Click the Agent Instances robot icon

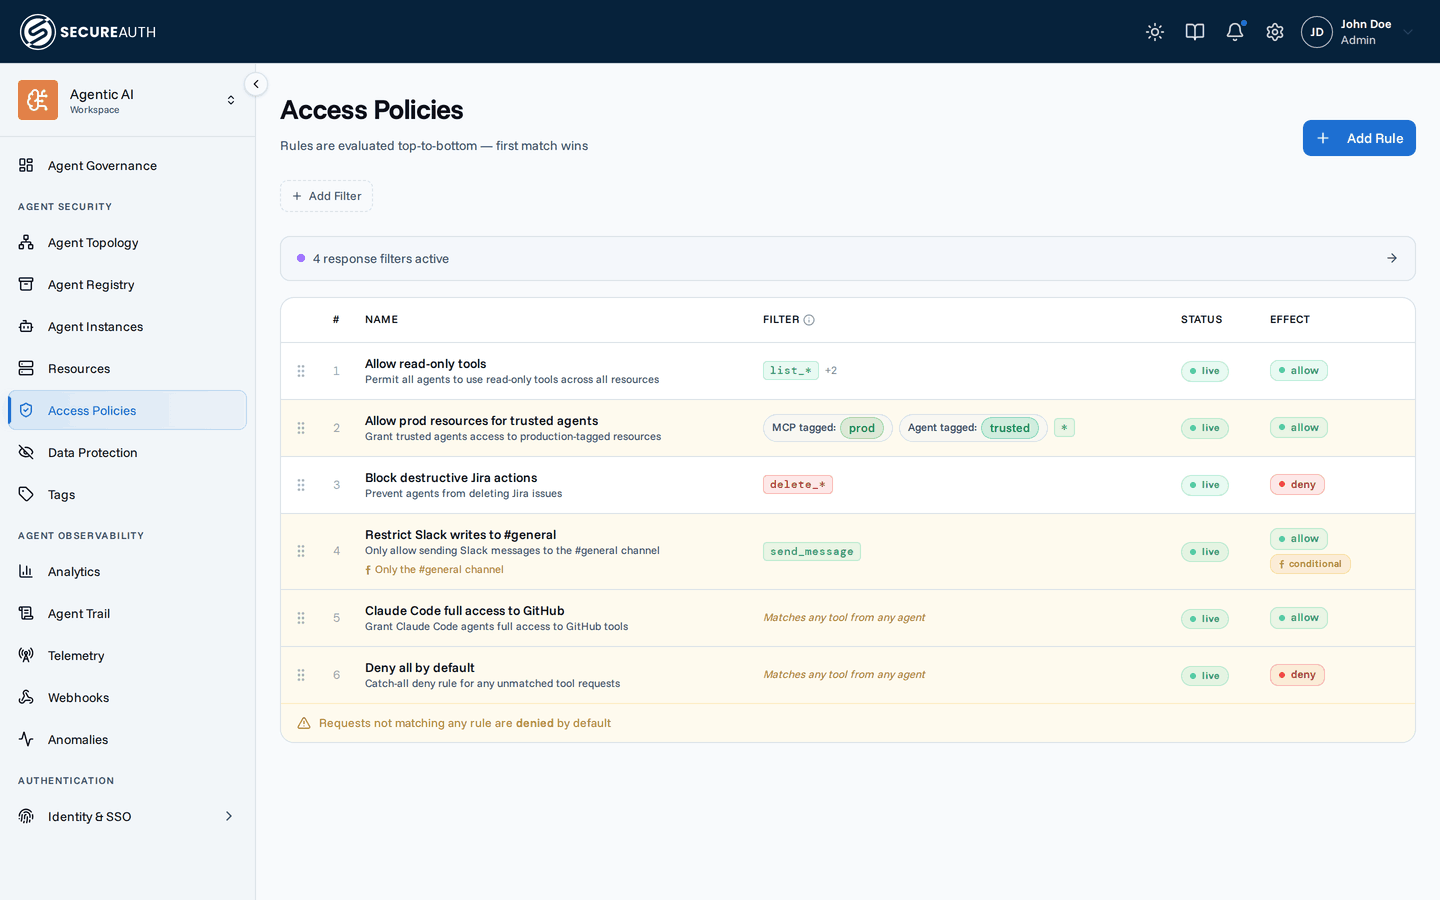(26, 326)
